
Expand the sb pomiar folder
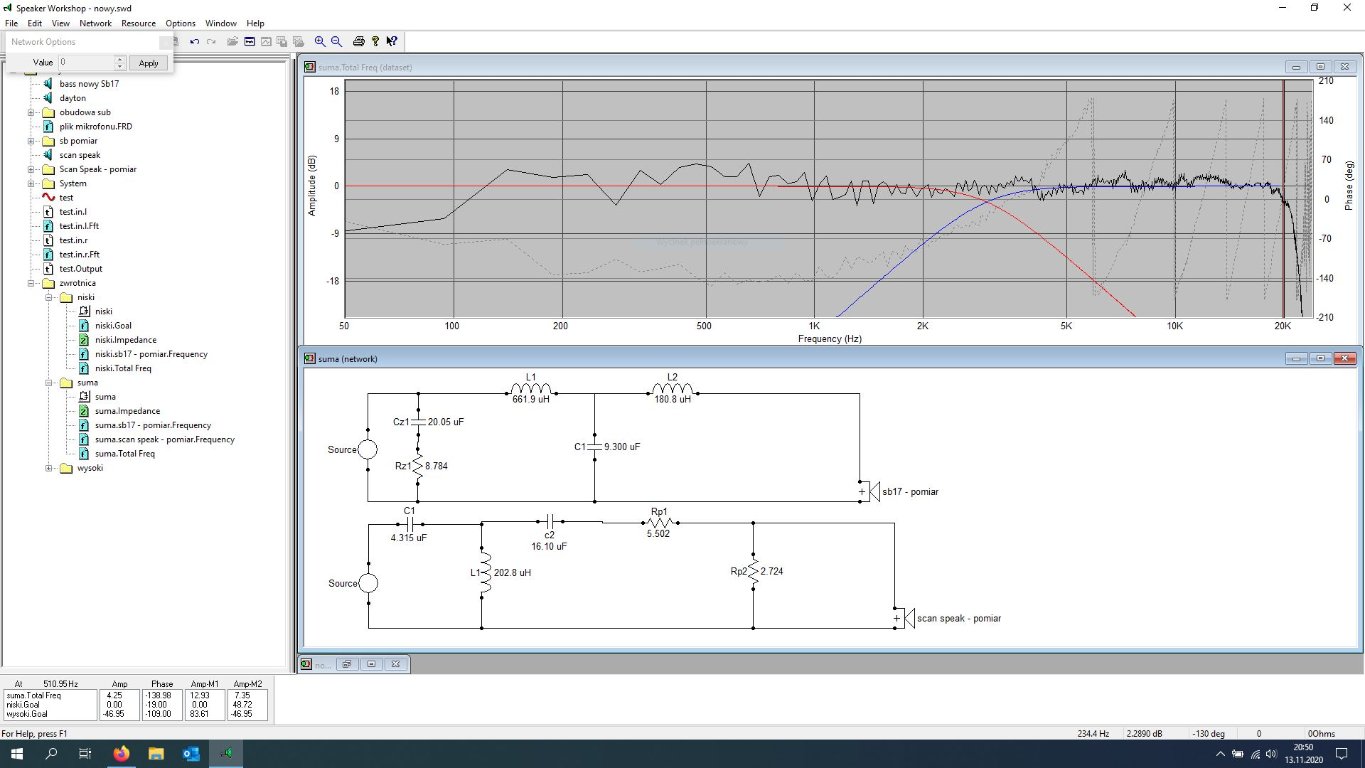click(33, 141)
